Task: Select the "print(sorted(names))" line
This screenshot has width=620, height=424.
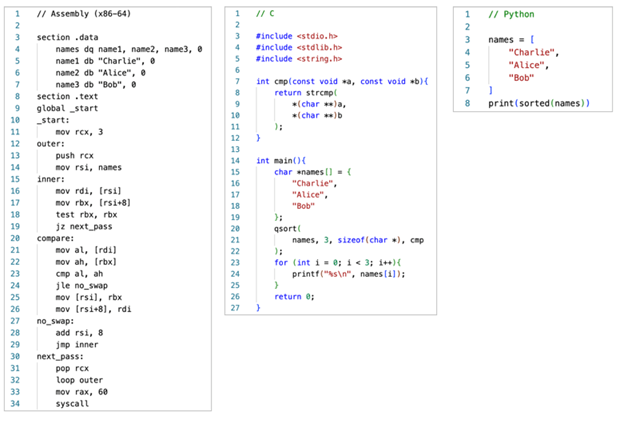Action: [x=545, y=103]
